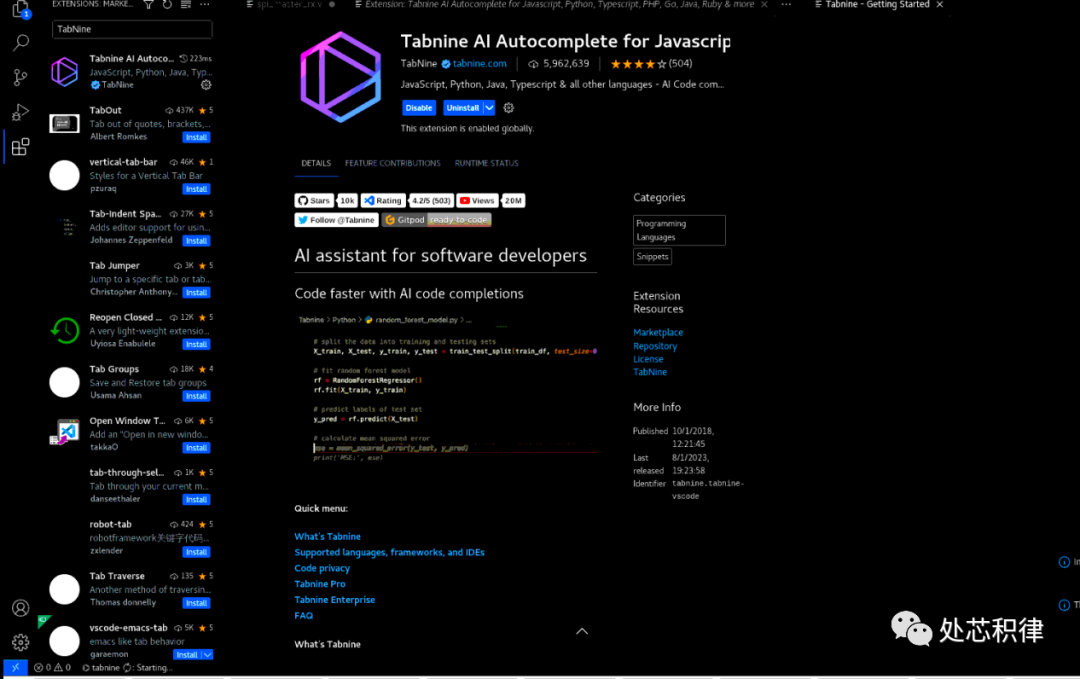Image resolution: width=1080 pixels, height=679 pixels.
Task: Open extension page settings gear beside Uninstall
Action: click(x=508, y=107)
